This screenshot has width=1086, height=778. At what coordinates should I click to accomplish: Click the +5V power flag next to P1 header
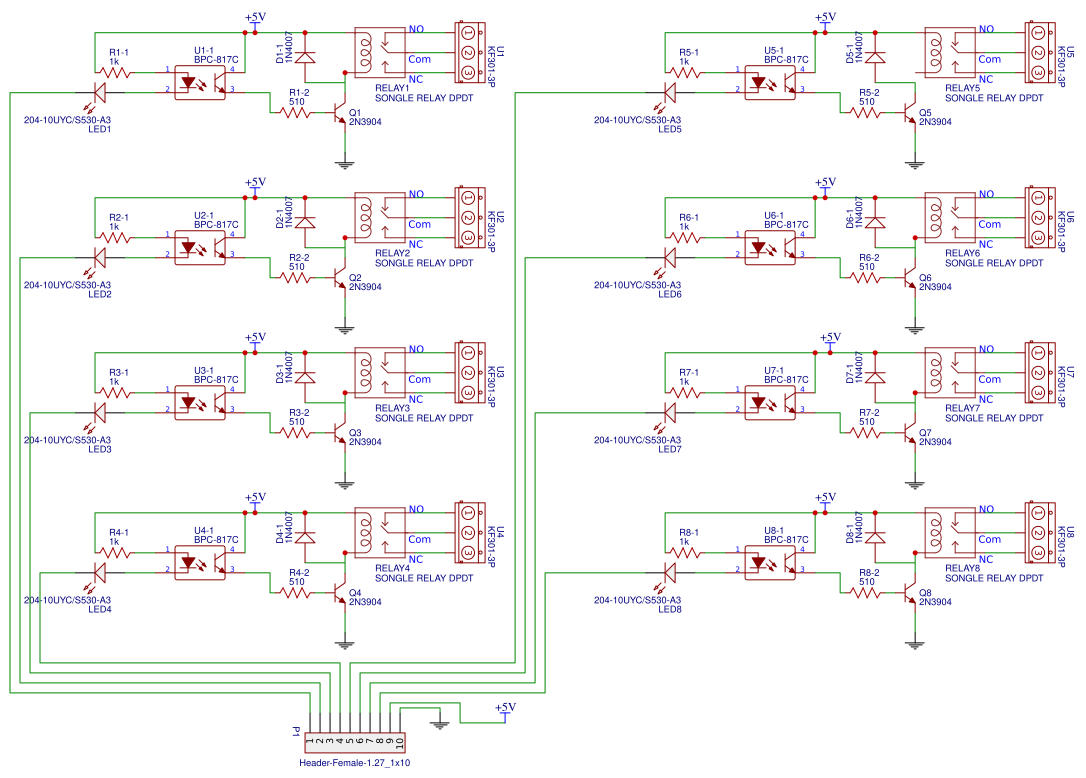[x=505, y=712]
